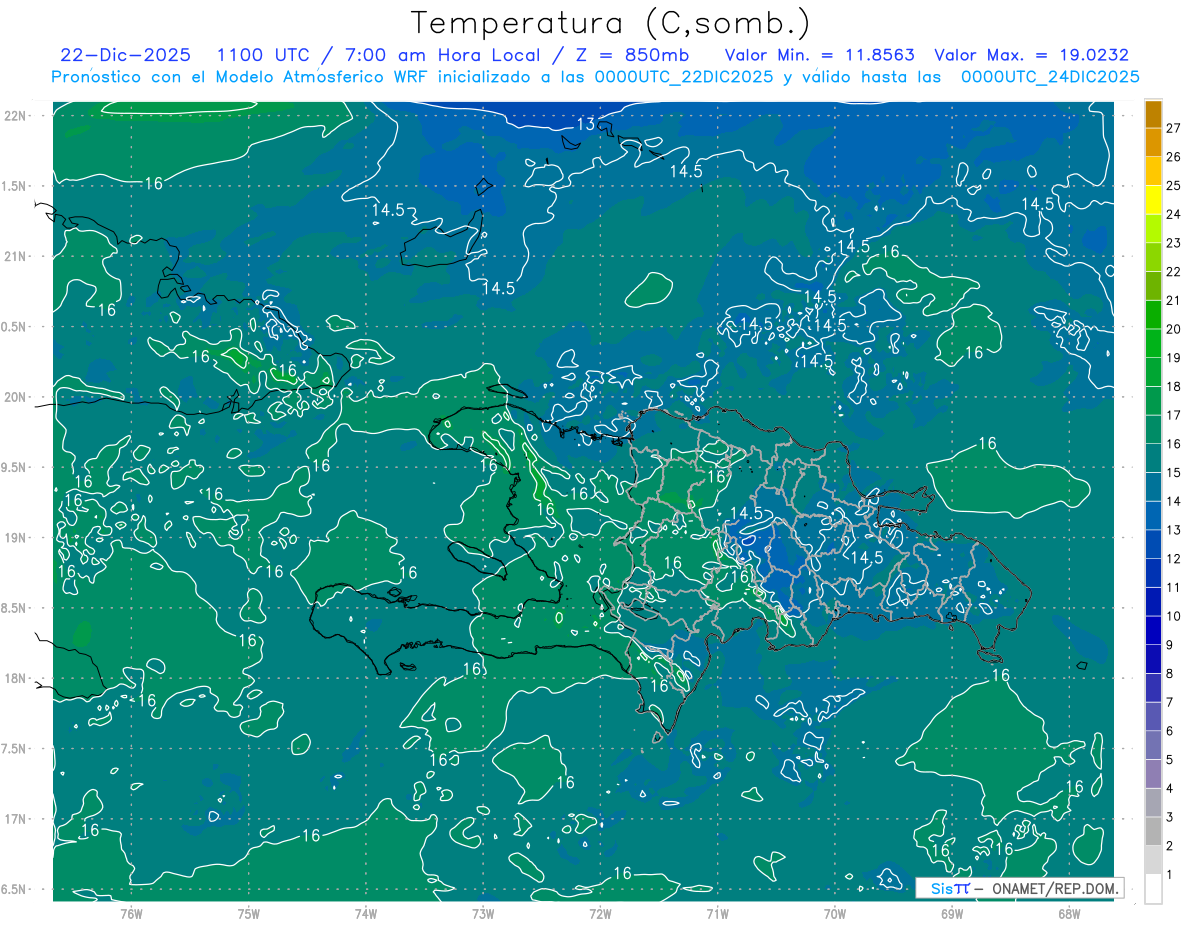Click the bright yellow swatch in the color legend
This screenshot has width=1200, height=927.
(x=1153, y=200)
